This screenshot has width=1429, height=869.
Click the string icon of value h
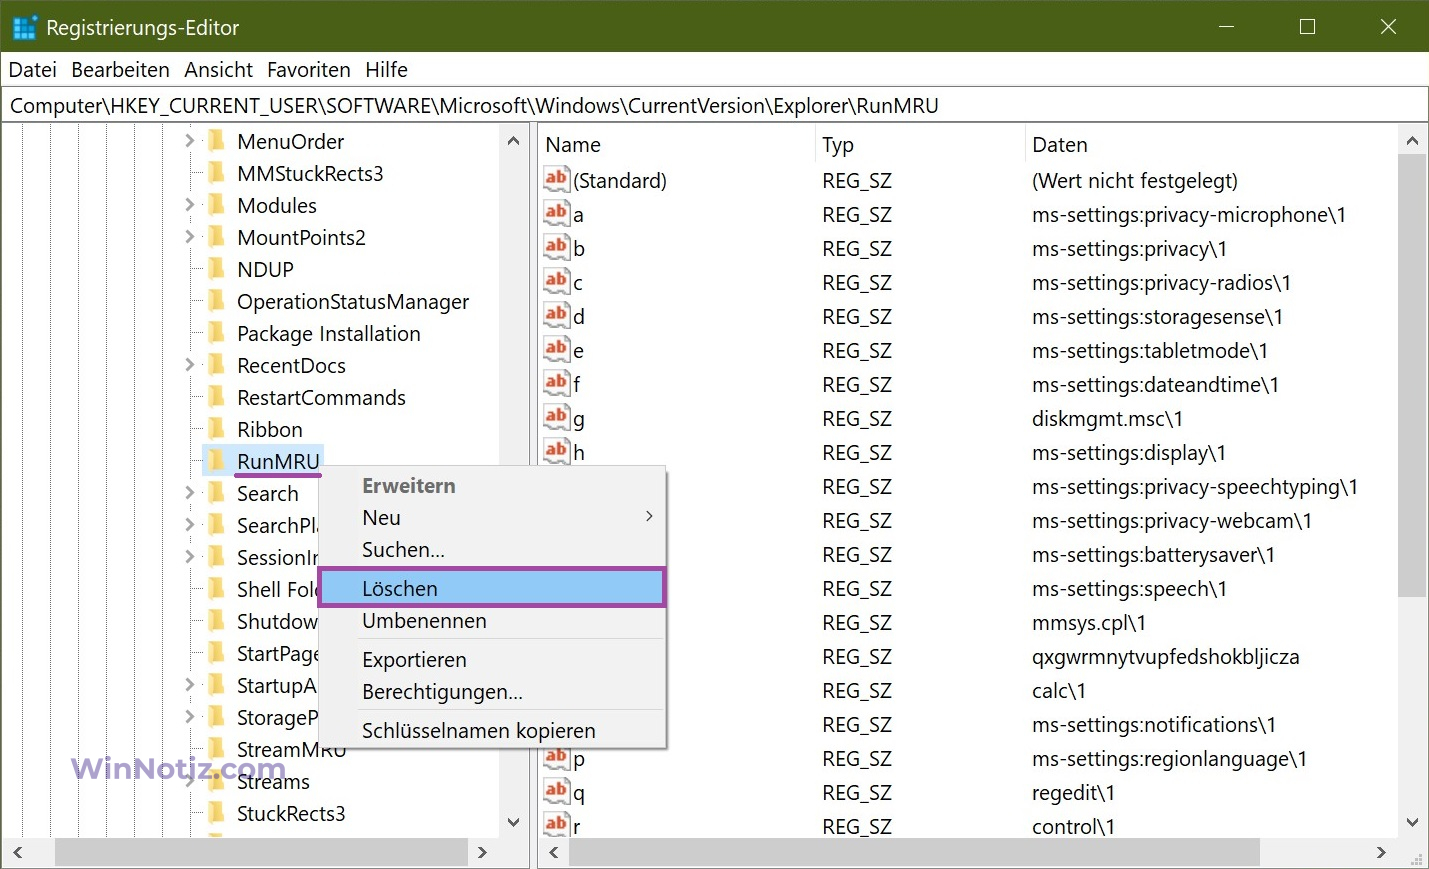pos(557,451)
